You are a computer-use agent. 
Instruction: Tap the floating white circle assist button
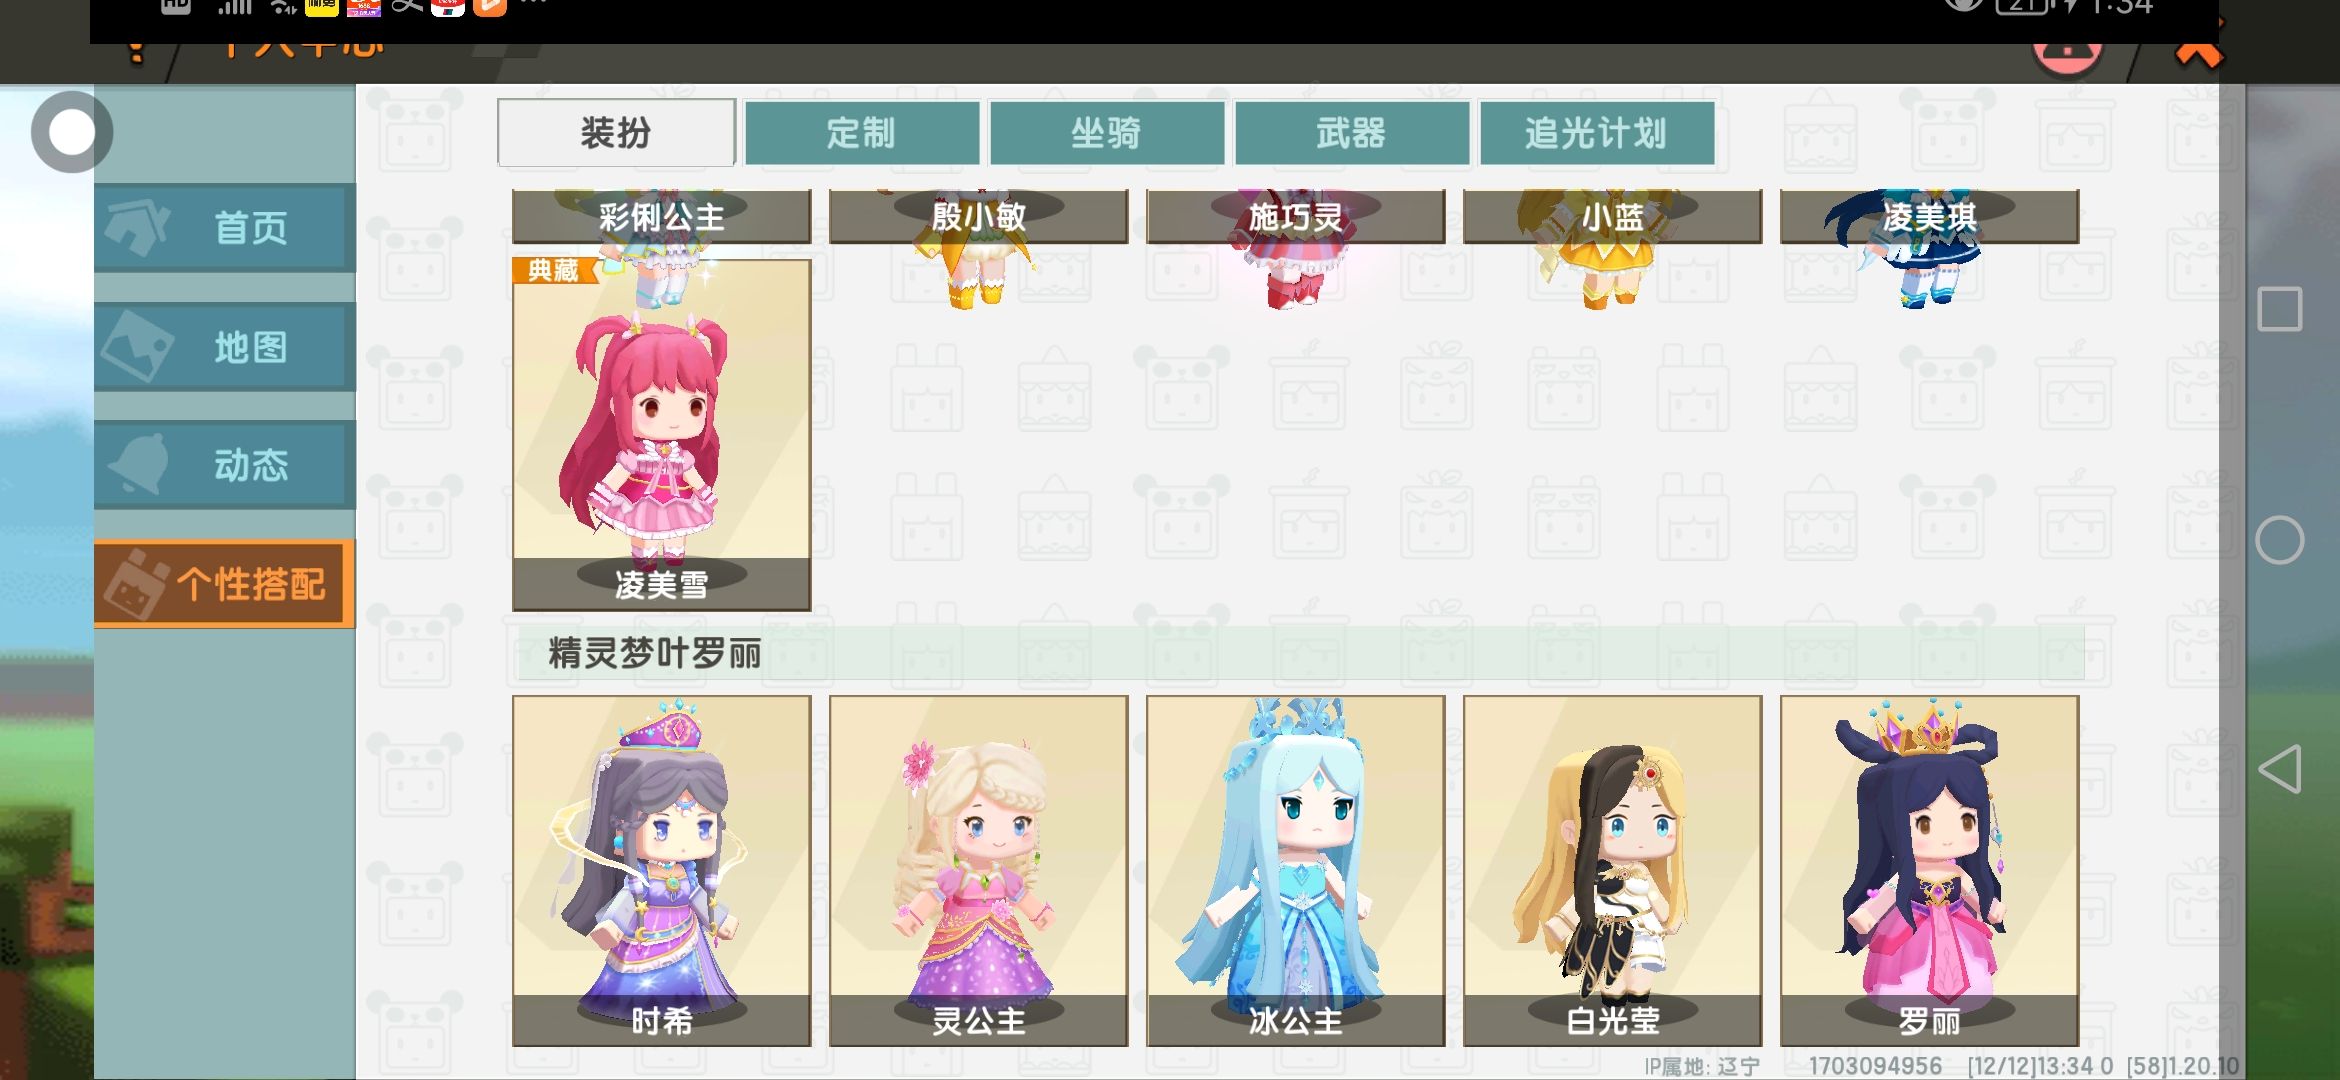[72, 132]
